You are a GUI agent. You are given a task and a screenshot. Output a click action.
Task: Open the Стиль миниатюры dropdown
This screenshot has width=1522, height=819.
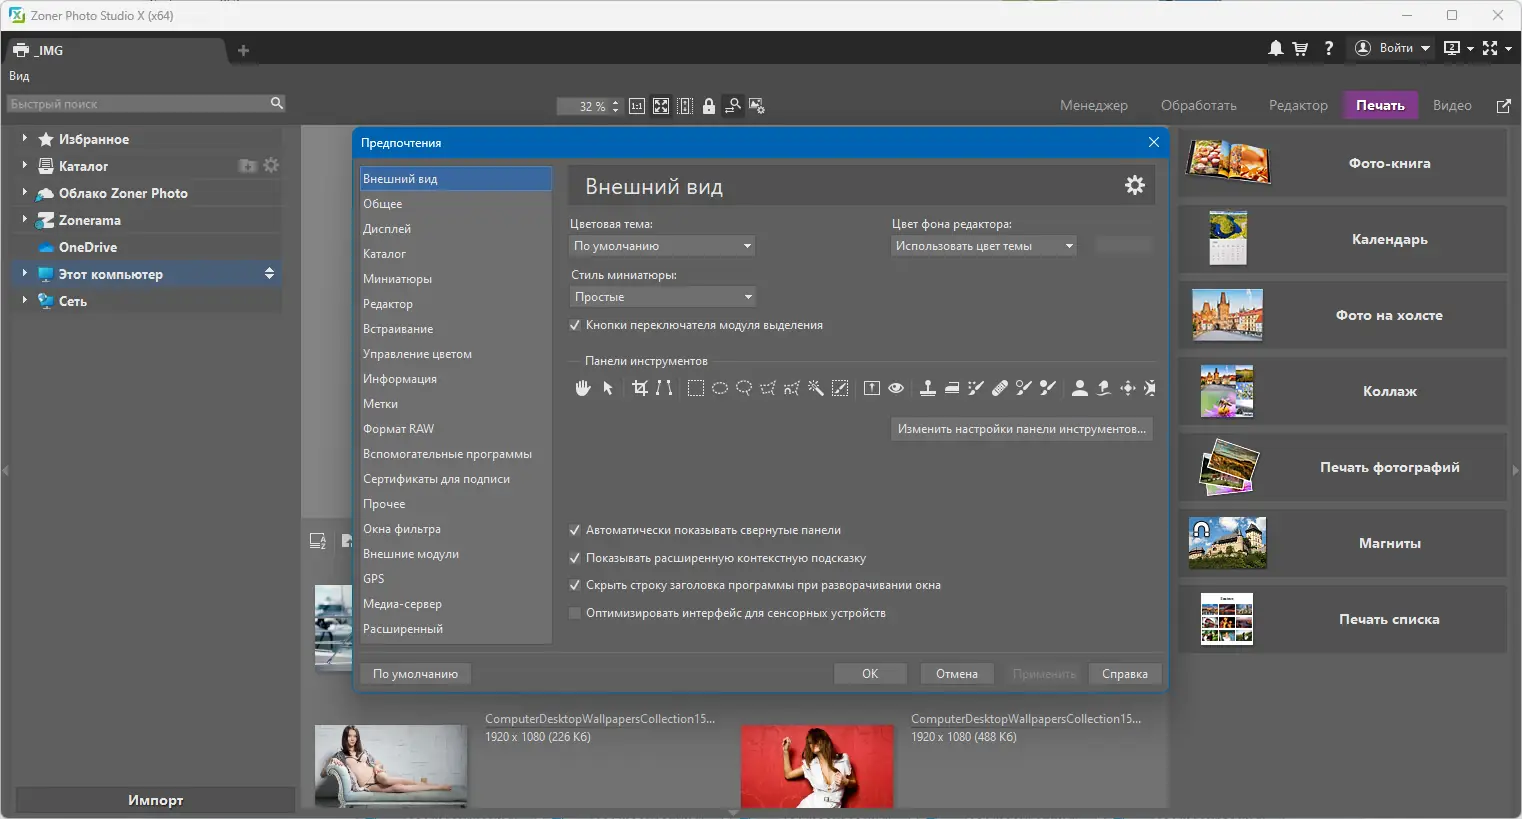(x=662, y=297)
